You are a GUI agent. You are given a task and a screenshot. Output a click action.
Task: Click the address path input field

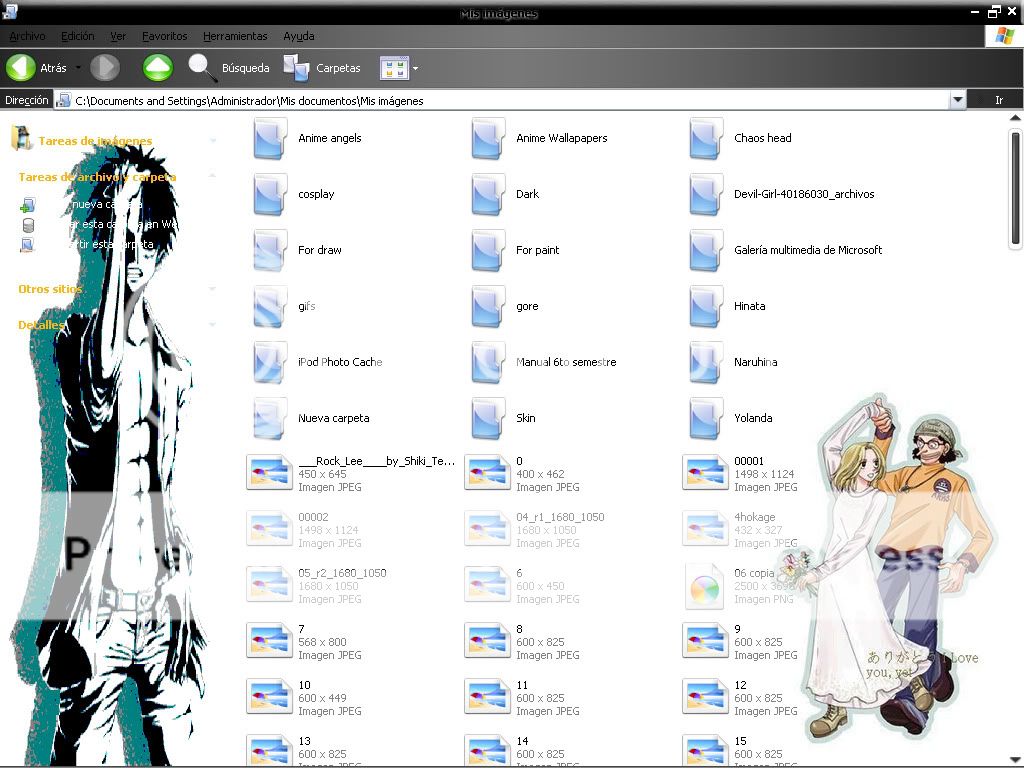[501, 101]
